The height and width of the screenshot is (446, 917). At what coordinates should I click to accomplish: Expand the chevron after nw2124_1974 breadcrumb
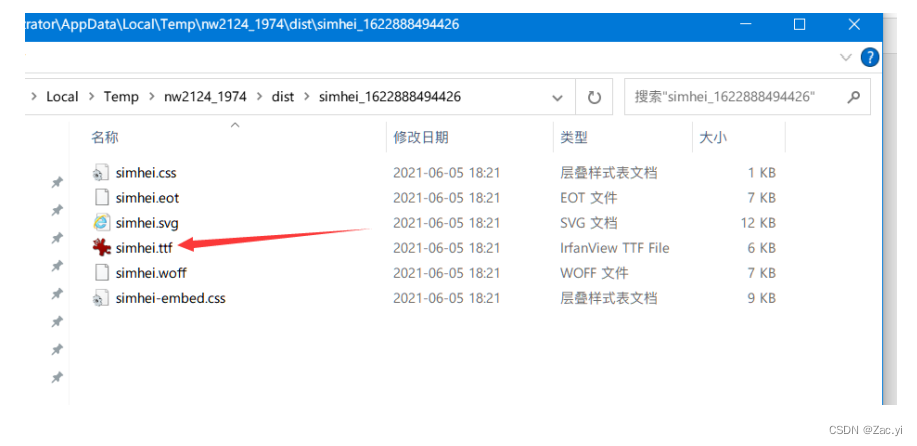coord(259,97)
